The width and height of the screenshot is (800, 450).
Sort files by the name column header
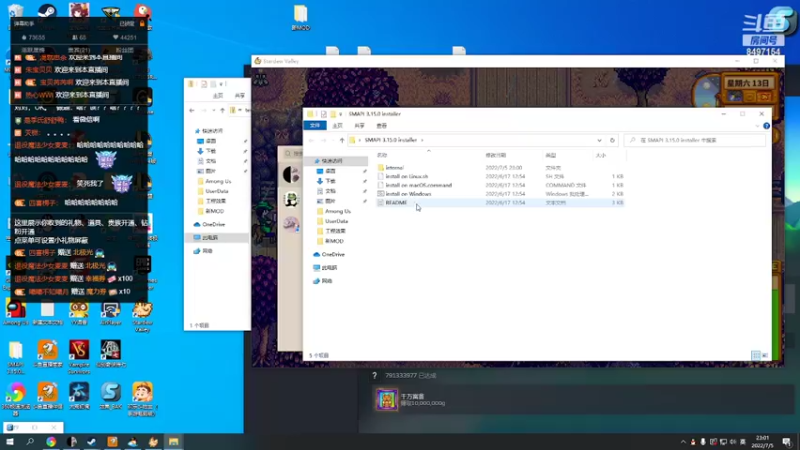[x=383, y=155]
